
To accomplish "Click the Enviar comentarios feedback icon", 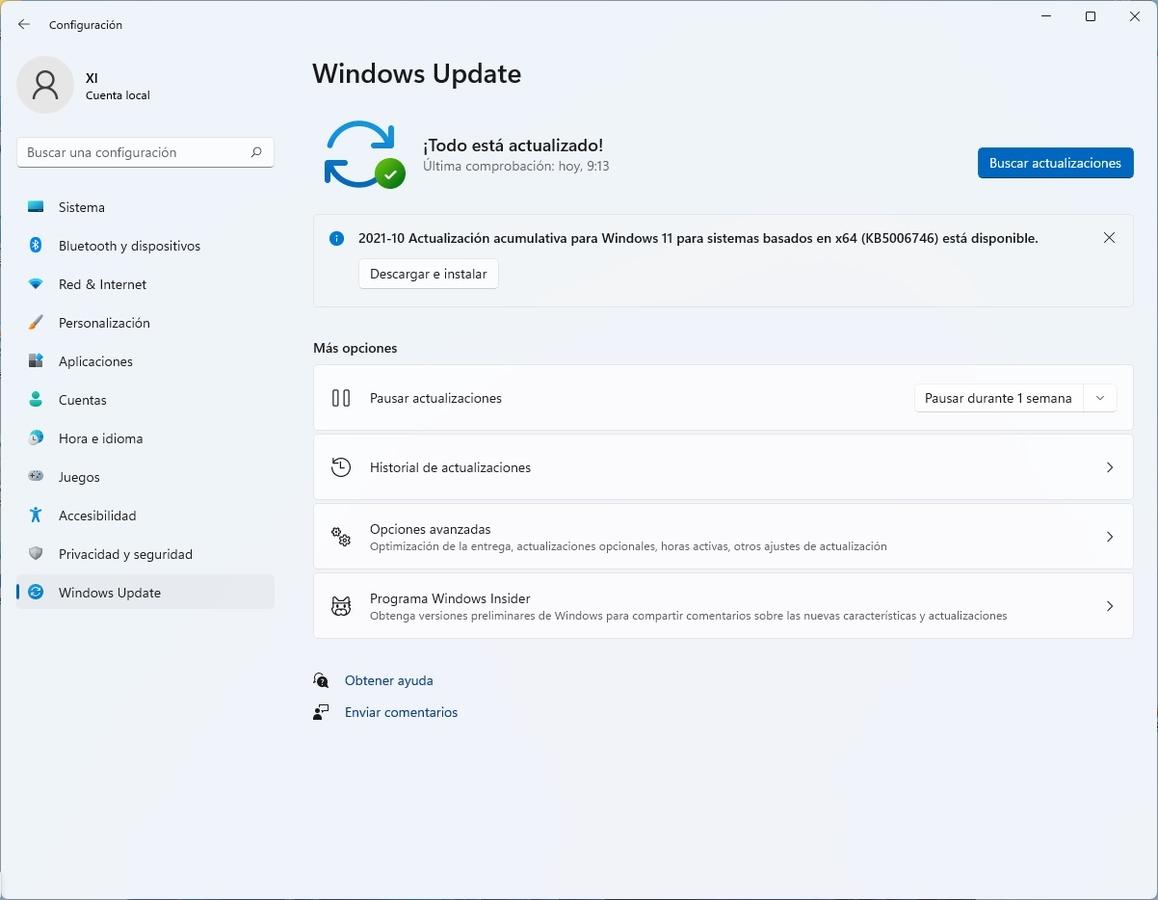I will (x=321, y=712).
